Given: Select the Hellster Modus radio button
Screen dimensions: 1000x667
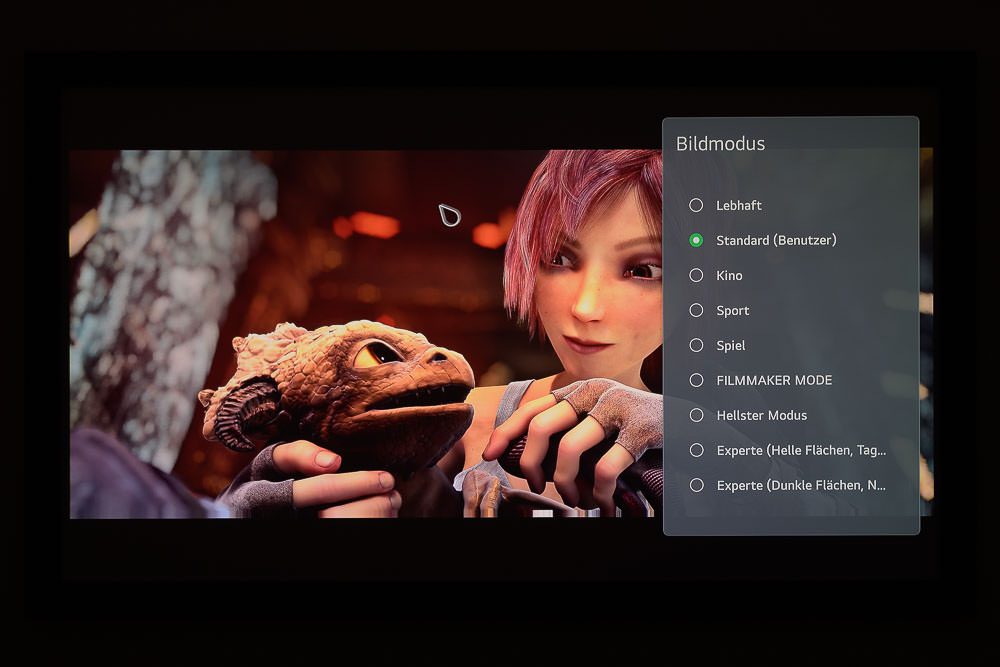Looking at the screenshot, I should [696, 415].
